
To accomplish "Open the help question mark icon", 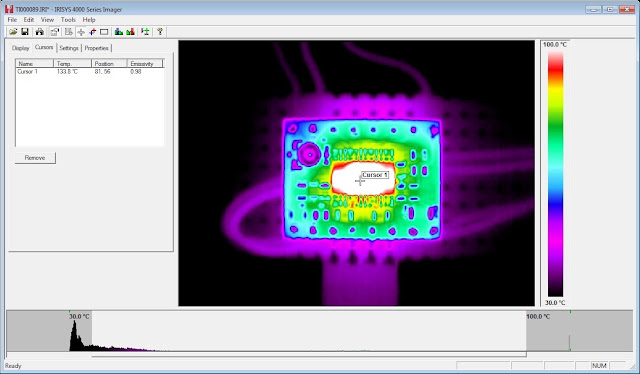I will click(x=160, y=31).
